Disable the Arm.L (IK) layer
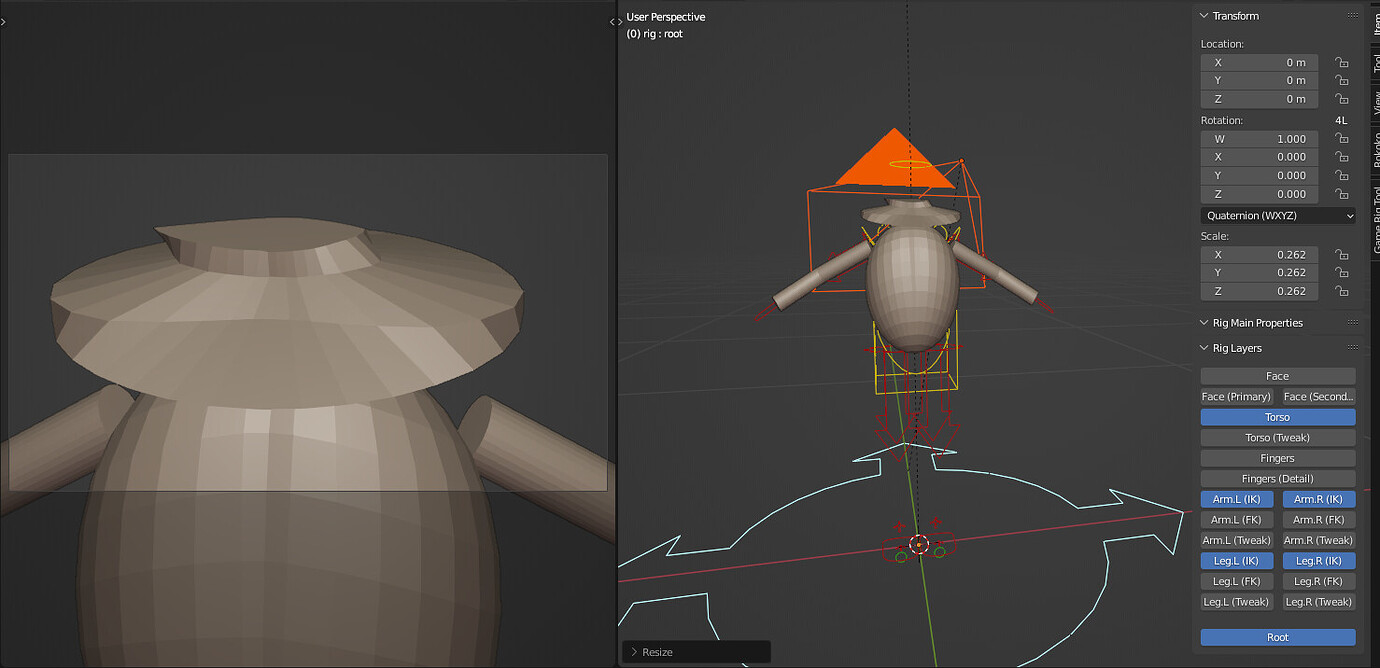The height and width of the screenshot is (668, 1380). click(1236, 499)
